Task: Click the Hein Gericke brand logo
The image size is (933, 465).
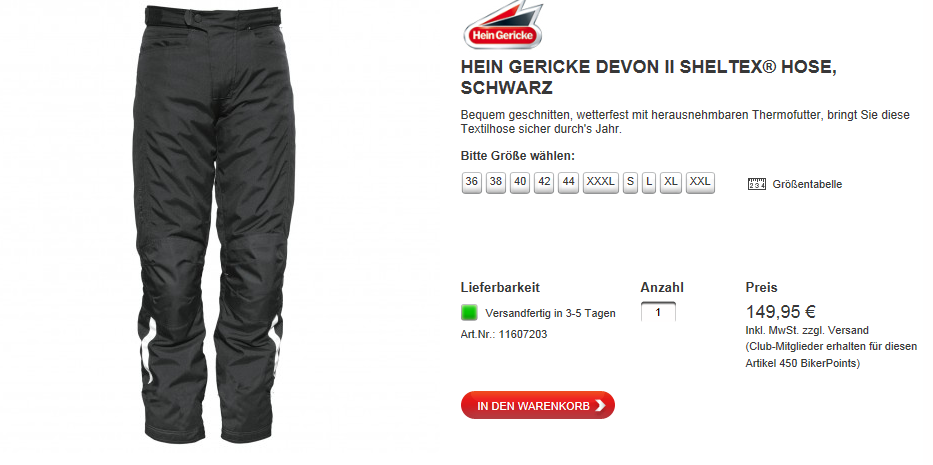Action: (503, 26)
